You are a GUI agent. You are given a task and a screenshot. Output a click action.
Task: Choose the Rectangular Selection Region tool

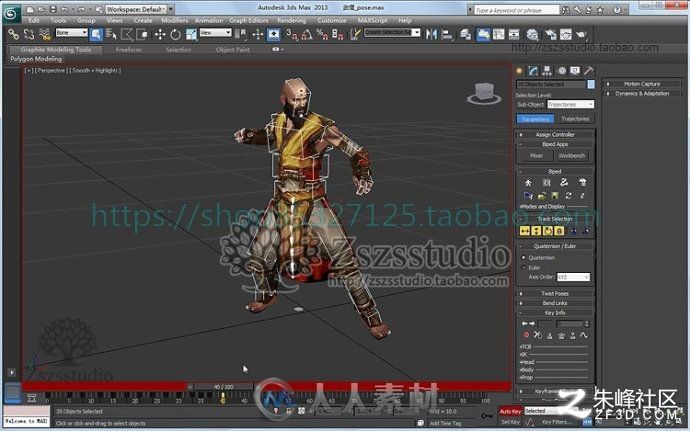[x=127, y=34]
